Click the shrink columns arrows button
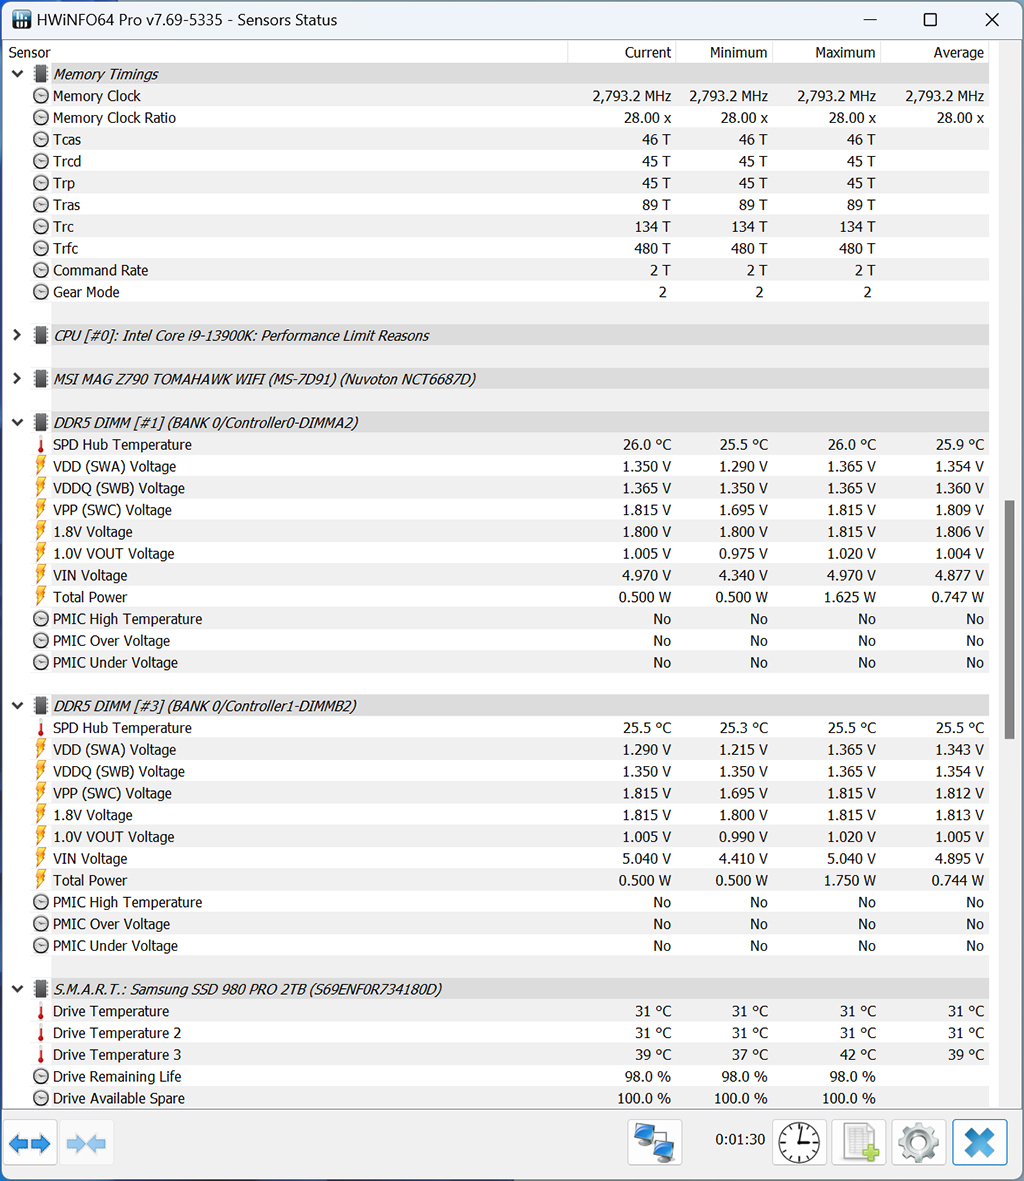Viewport: 1024px width, 1181px height. [x=86, y=1143]
